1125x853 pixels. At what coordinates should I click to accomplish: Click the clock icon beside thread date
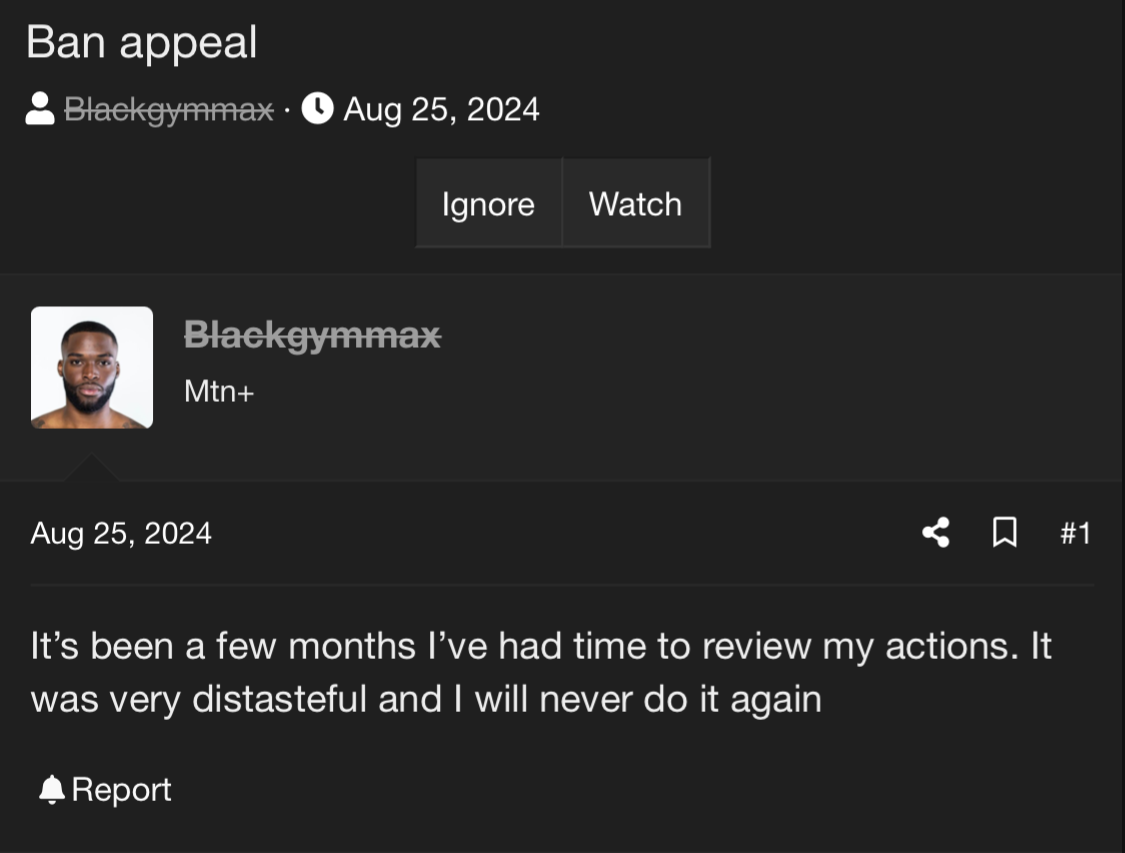tap(317, 108)
